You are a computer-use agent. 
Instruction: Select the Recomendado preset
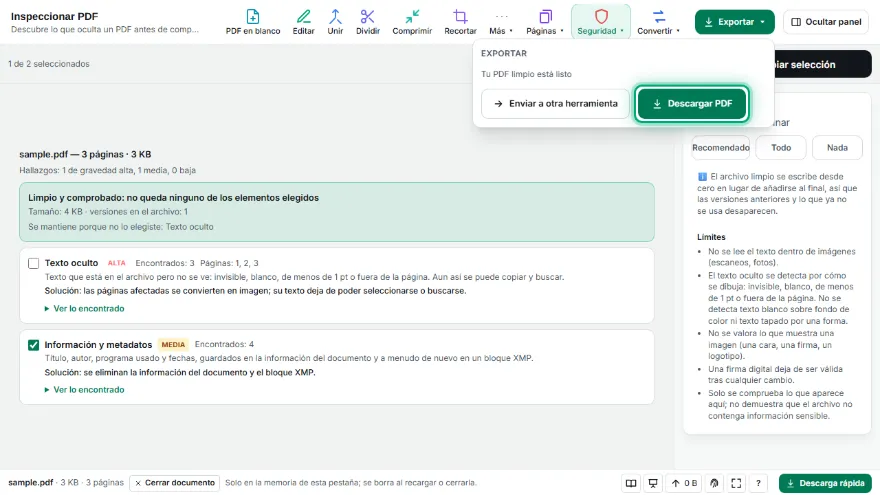[721, 148]
